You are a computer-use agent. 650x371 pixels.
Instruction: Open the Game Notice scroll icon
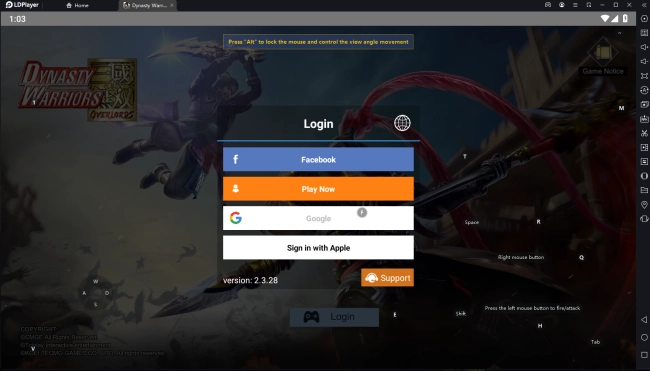coord(603,53)
